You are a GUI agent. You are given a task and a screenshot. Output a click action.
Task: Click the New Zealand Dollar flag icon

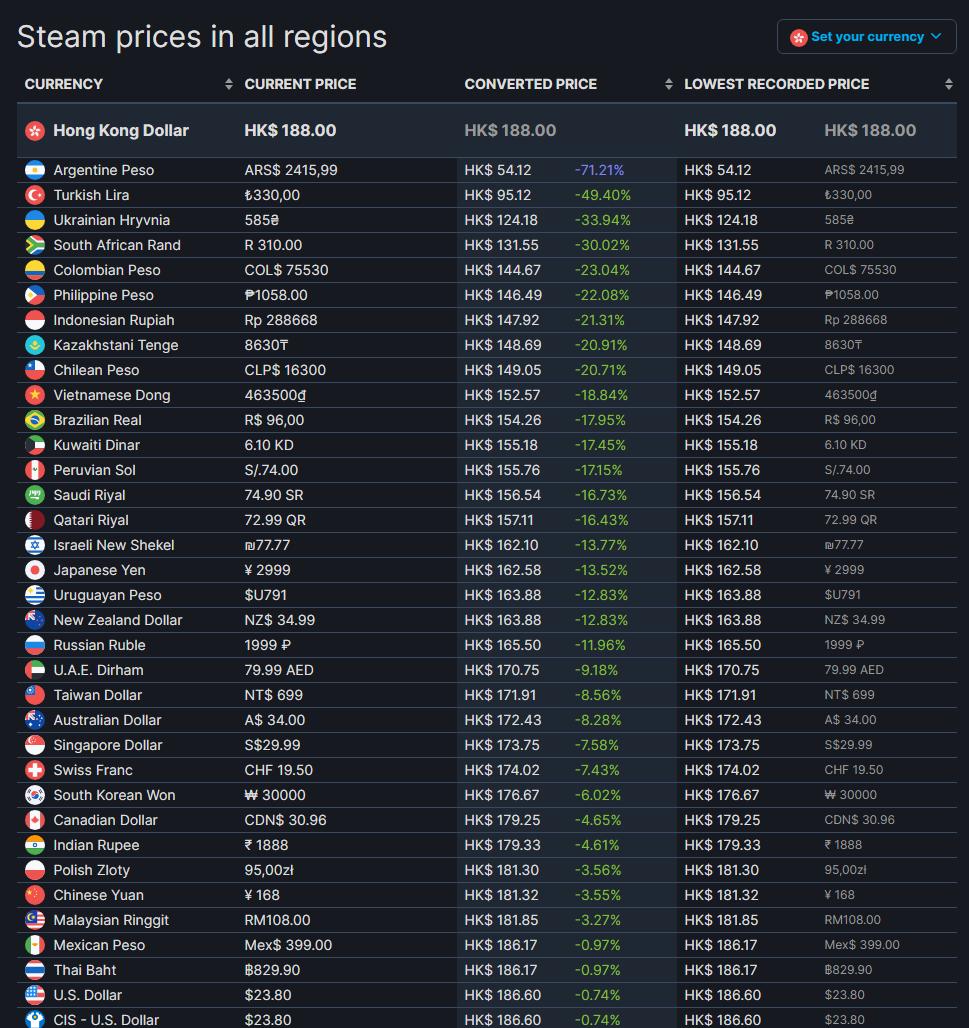coord(35,620)
